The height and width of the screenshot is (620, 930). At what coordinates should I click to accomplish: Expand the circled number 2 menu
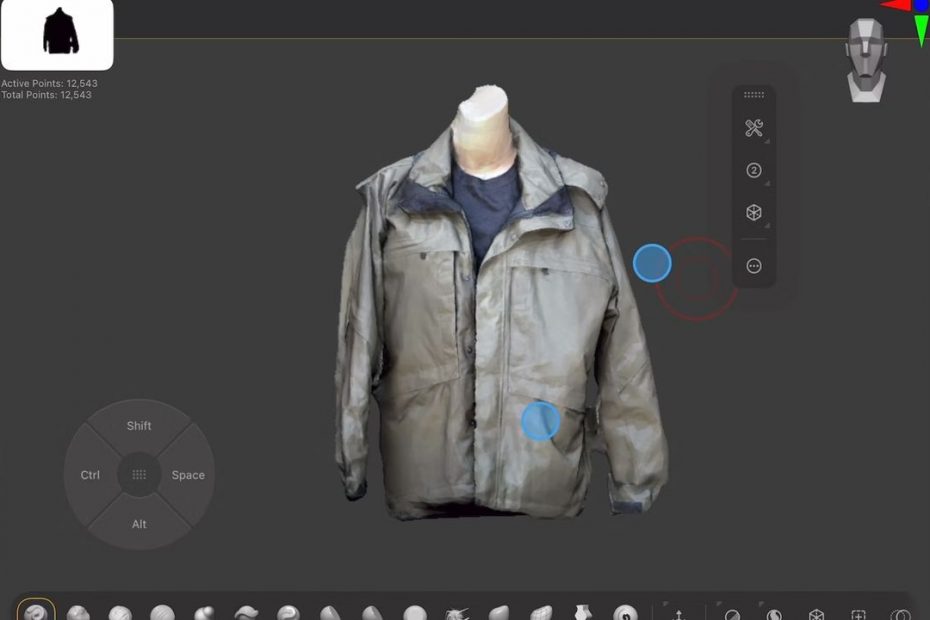point(754,171)
